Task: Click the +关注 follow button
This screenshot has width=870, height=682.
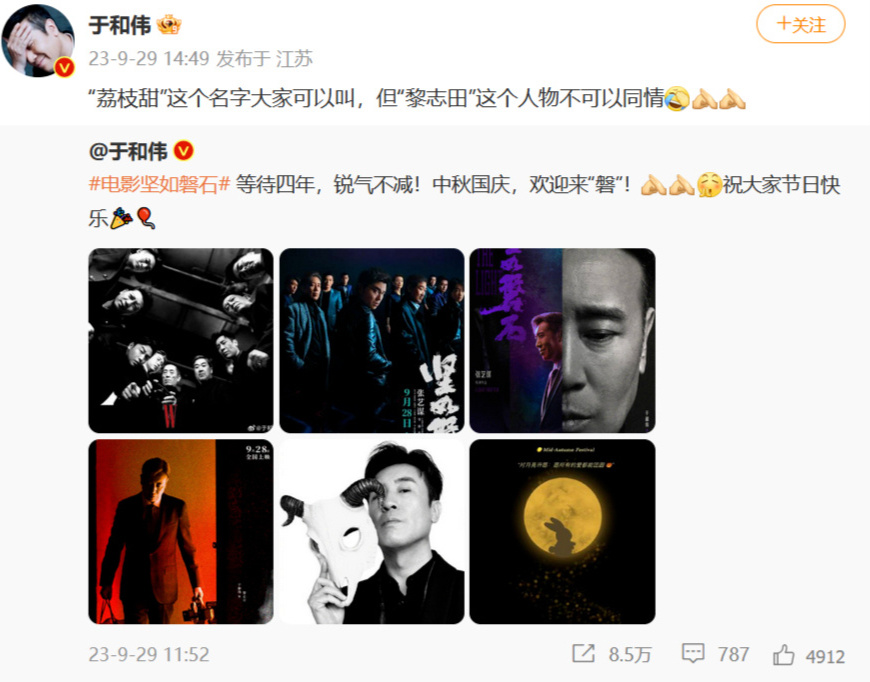Action: pos(801,24)
